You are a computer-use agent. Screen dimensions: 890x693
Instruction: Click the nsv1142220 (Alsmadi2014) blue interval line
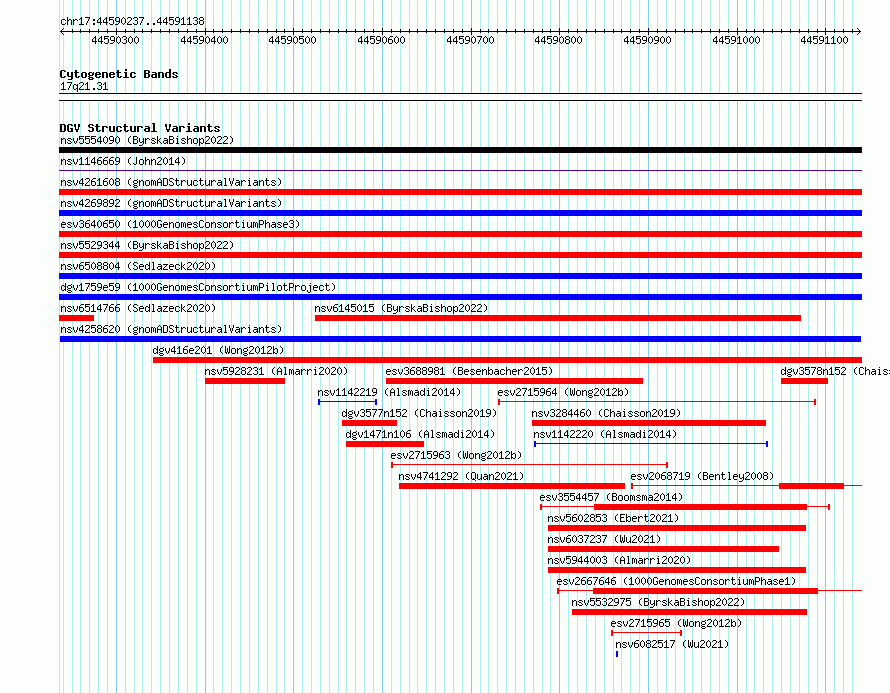pyautogui.click(x=651, y=444)
